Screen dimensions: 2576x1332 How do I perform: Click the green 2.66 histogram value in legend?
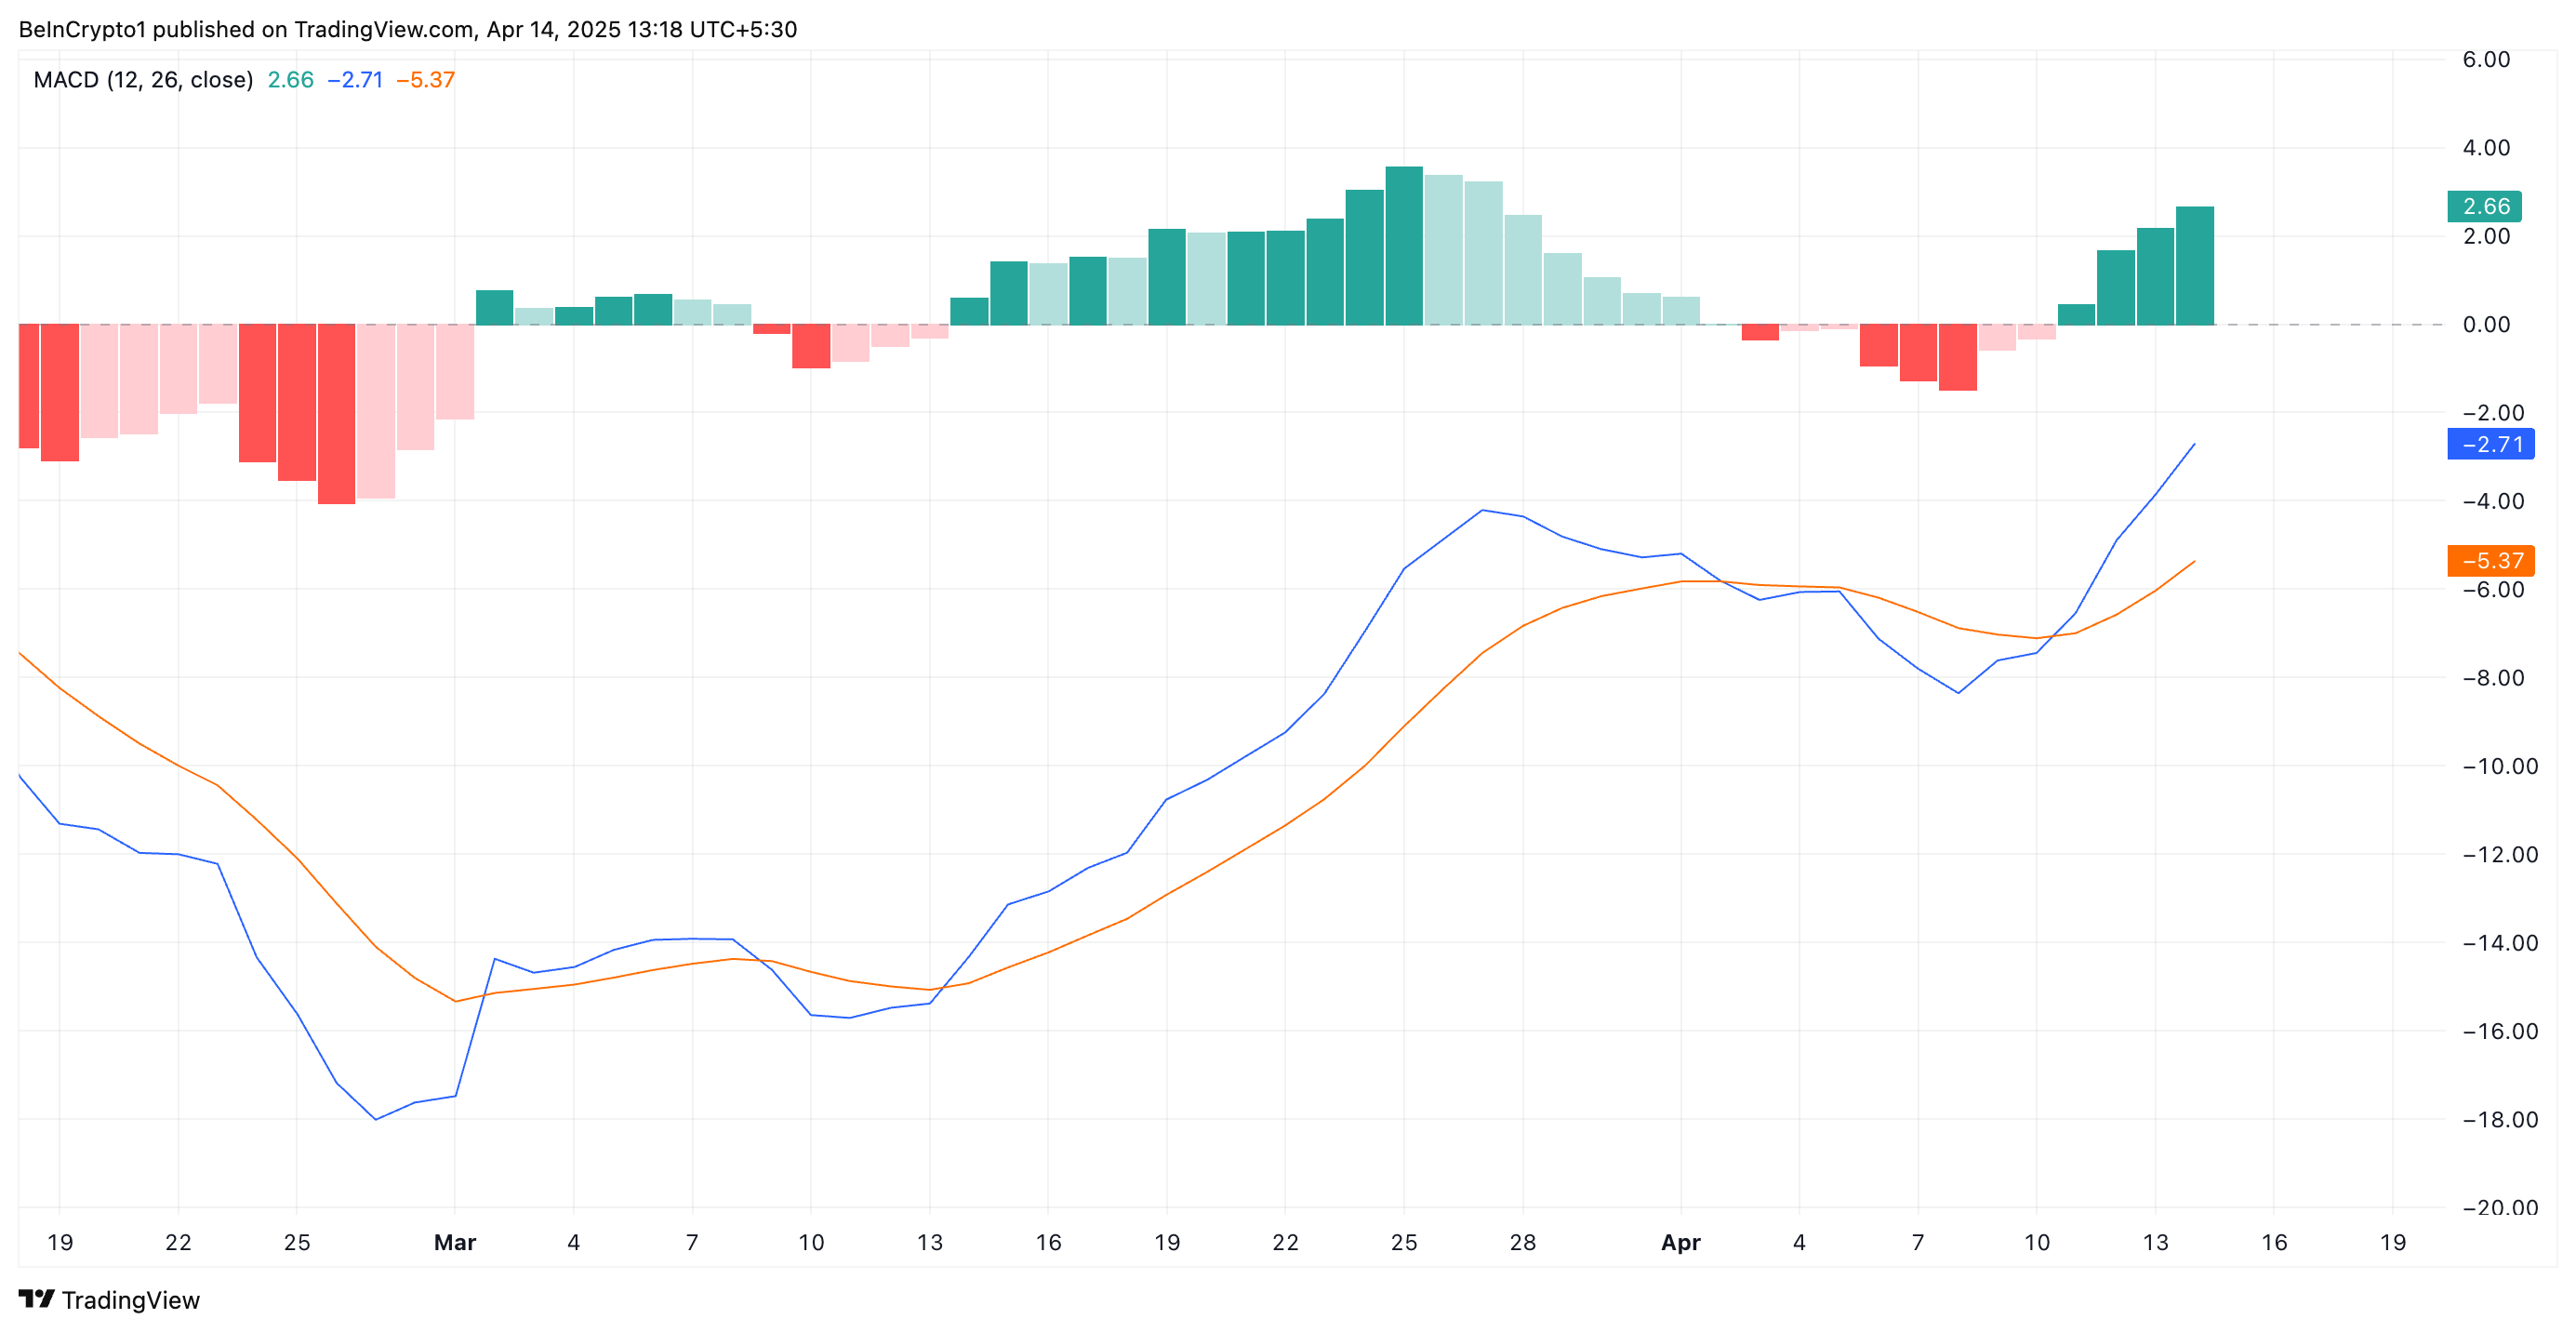coord(290,80)
